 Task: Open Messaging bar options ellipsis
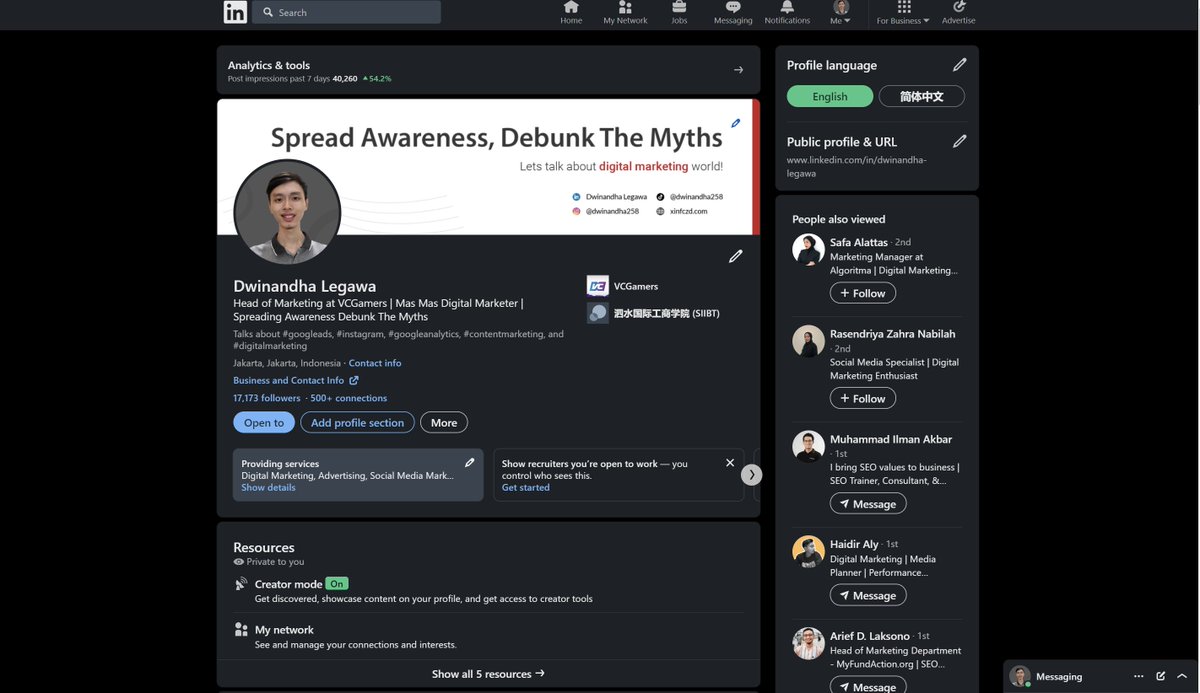(x=1139, y=676)
